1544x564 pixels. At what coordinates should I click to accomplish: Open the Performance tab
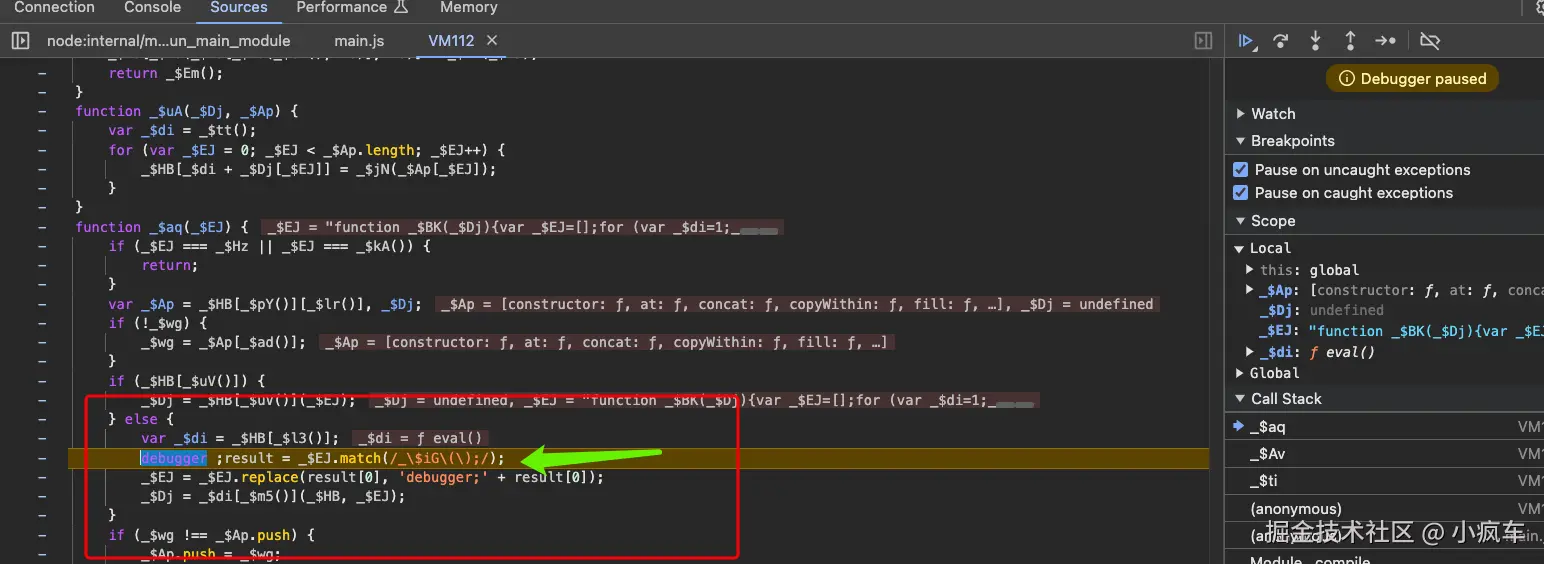pyautogui.click(x=341, y=8)
